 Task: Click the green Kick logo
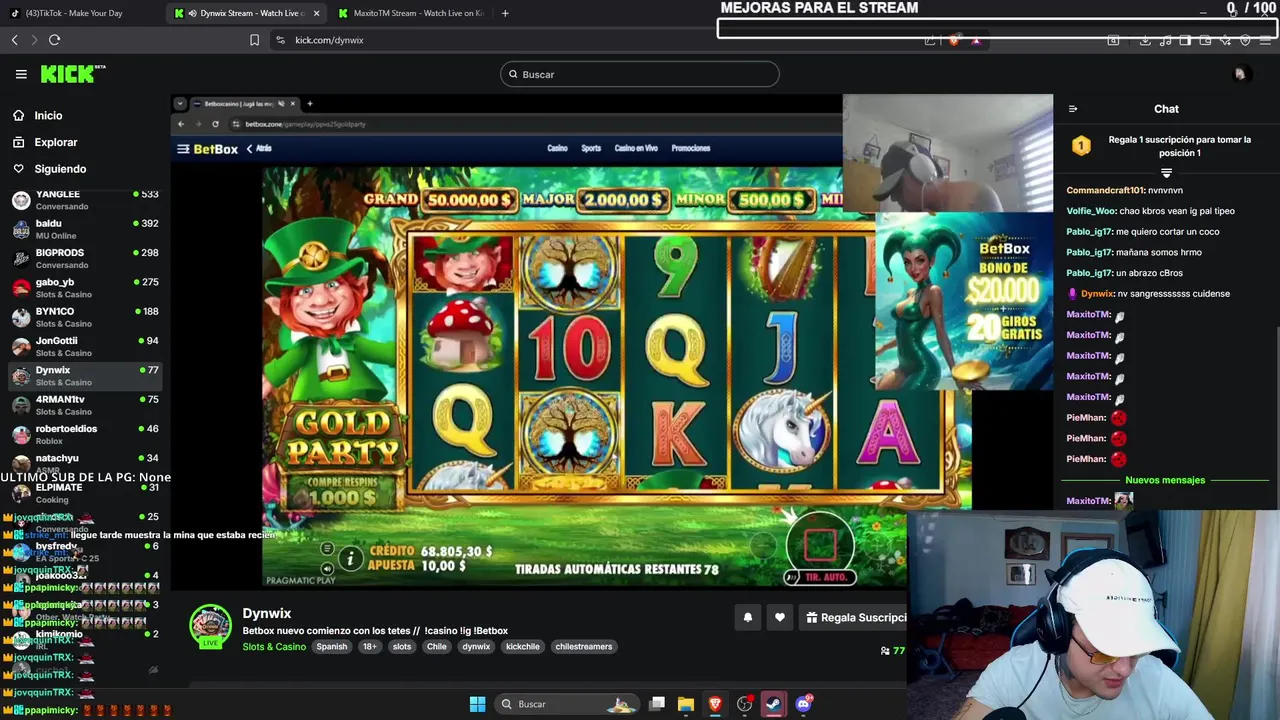(73, 74)
